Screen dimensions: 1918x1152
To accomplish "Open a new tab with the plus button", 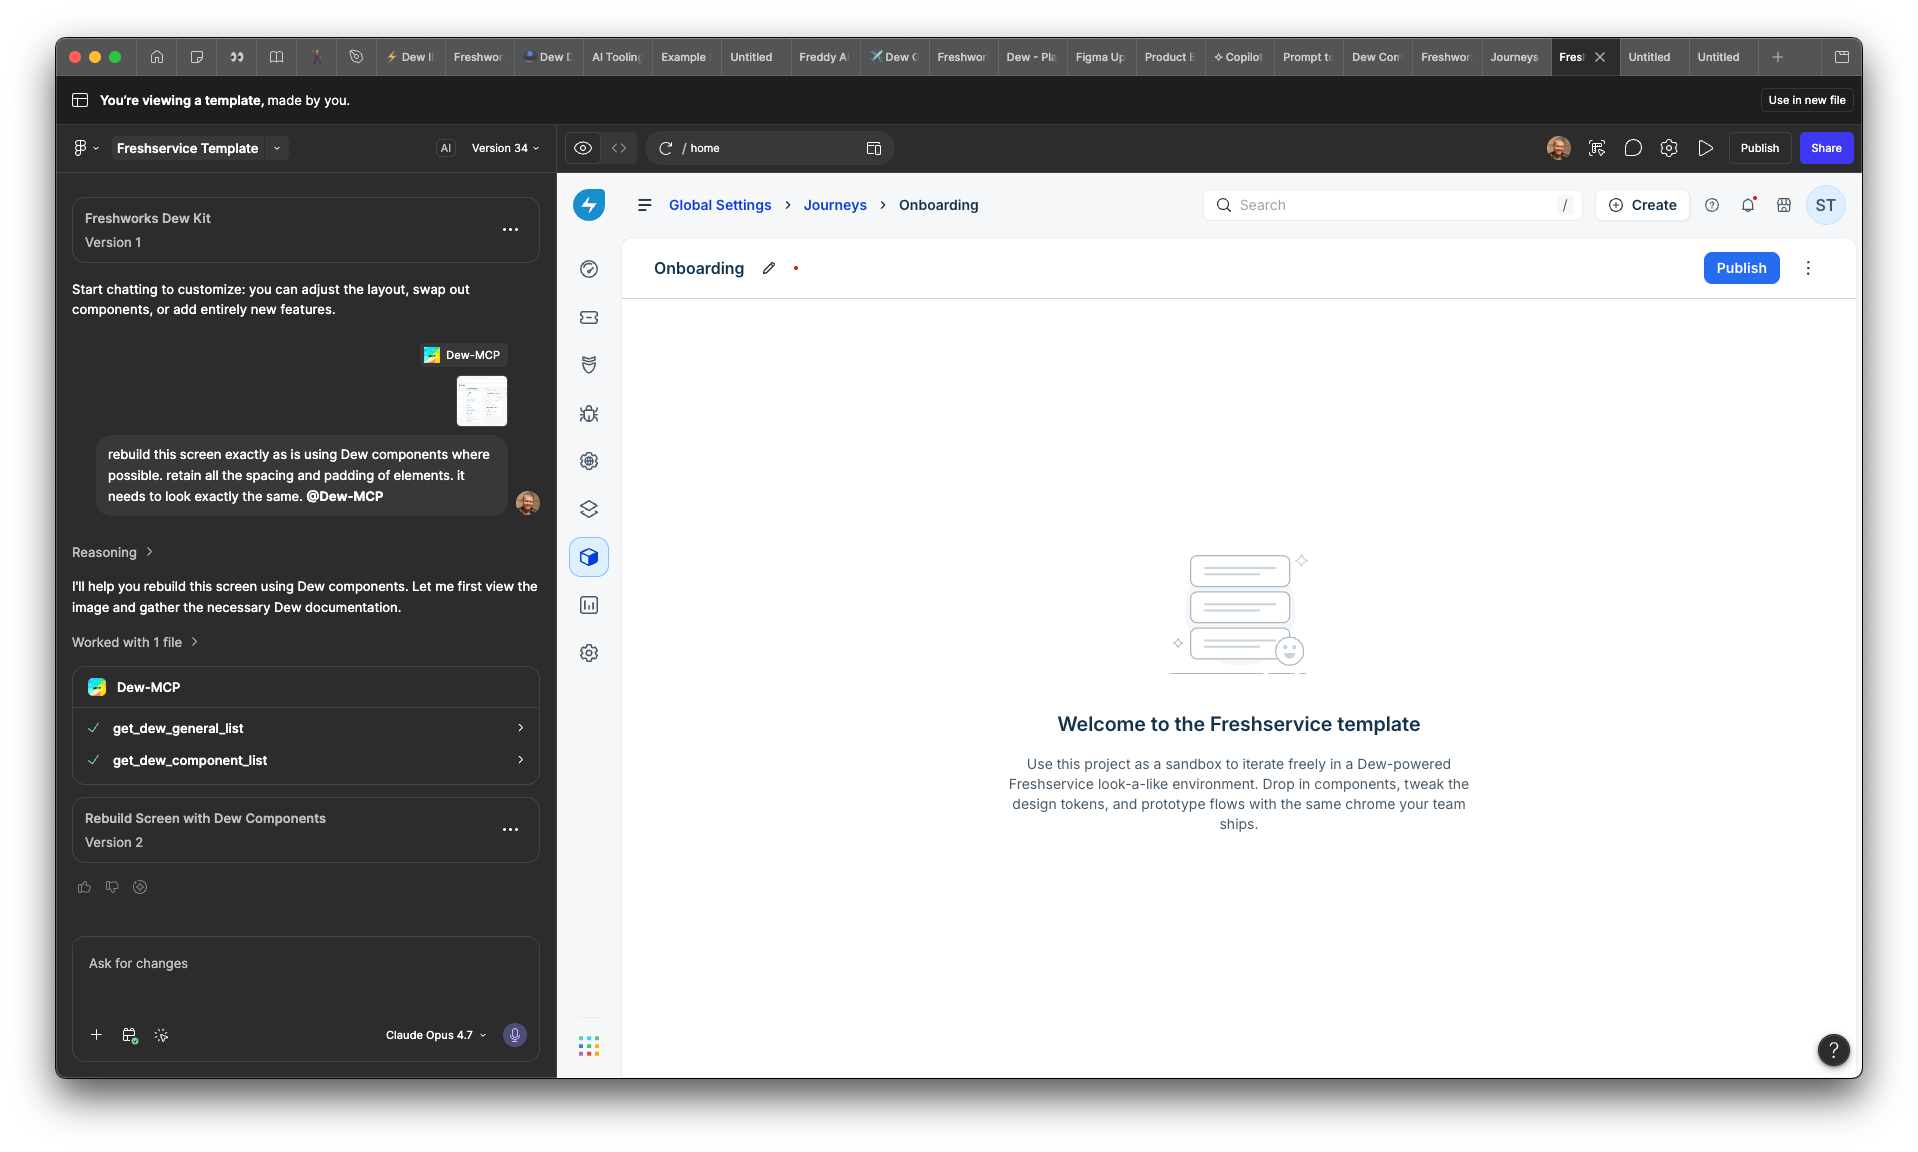I will click(1778, 57).
